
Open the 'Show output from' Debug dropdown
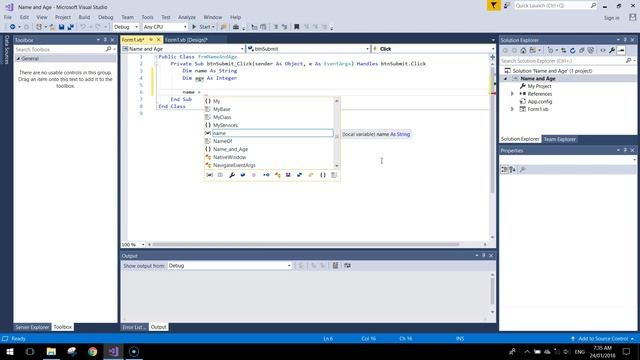click(229, 266)
